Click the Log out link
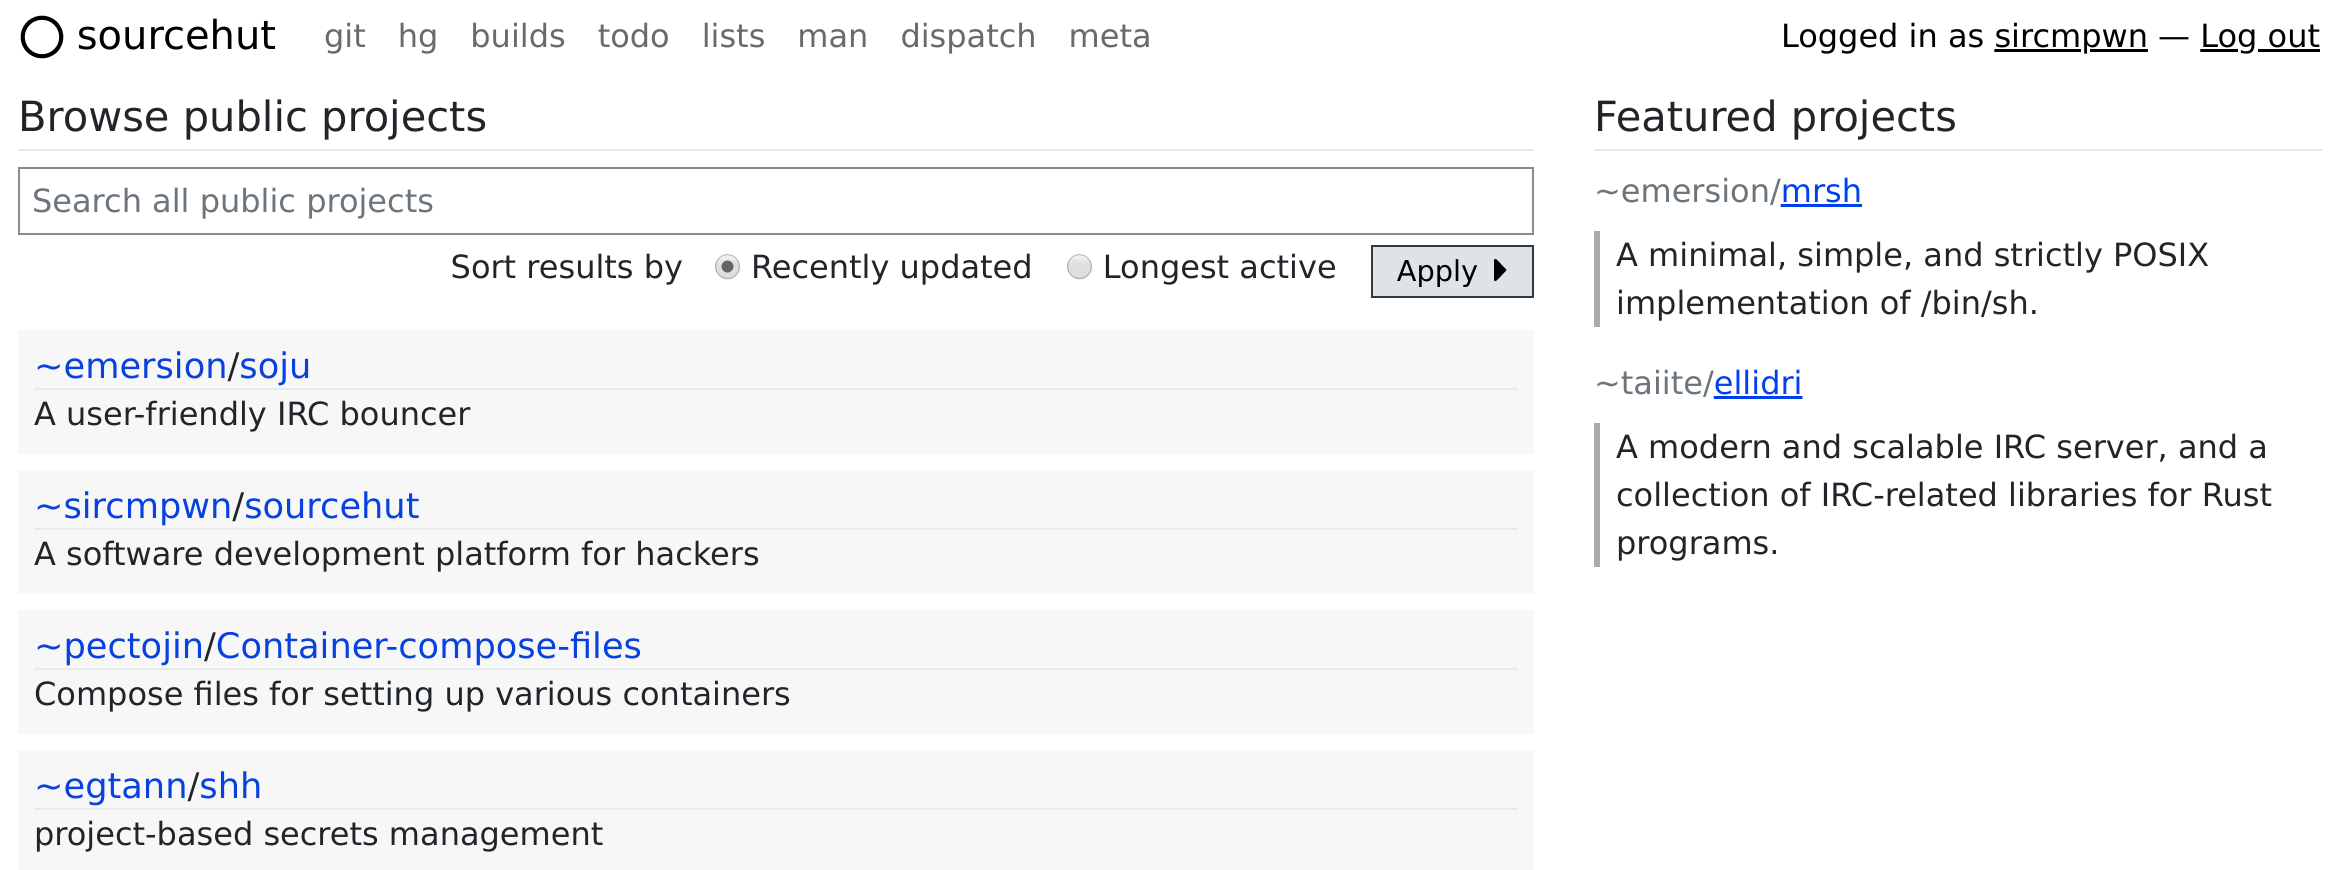The width and height of the screenshot is (2340, 870). (2259, 37)
